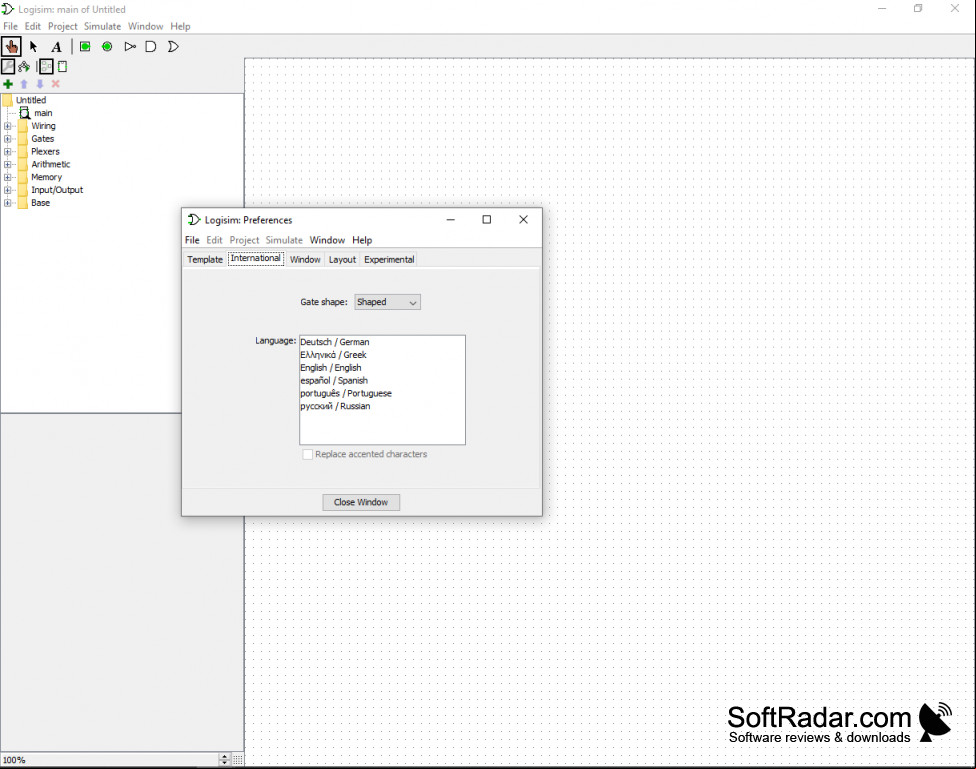Viewport: 976px width, 769px height.
Task: Click the Base folder icon
Action: point(23,203)
